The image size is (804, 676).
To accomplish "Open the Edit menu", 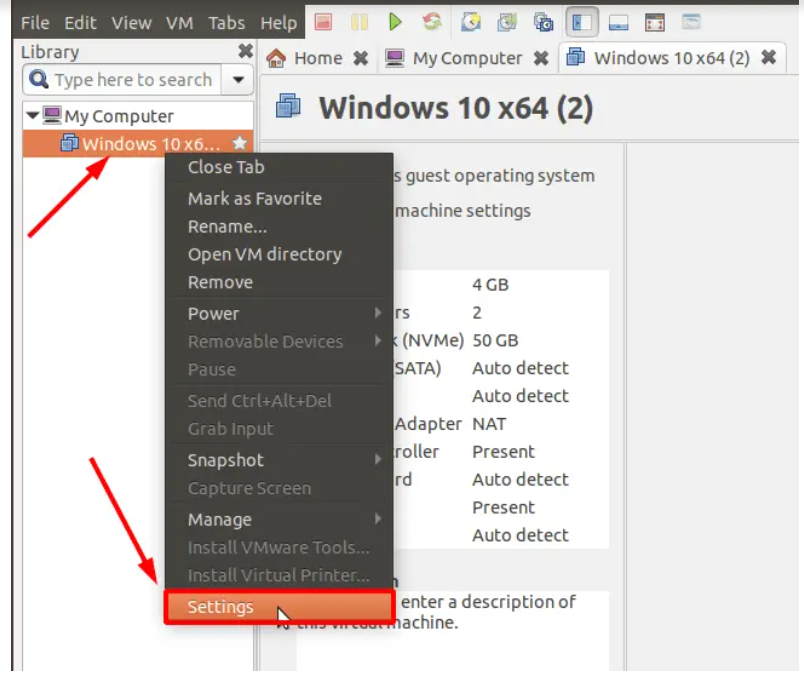I will 81,23.
